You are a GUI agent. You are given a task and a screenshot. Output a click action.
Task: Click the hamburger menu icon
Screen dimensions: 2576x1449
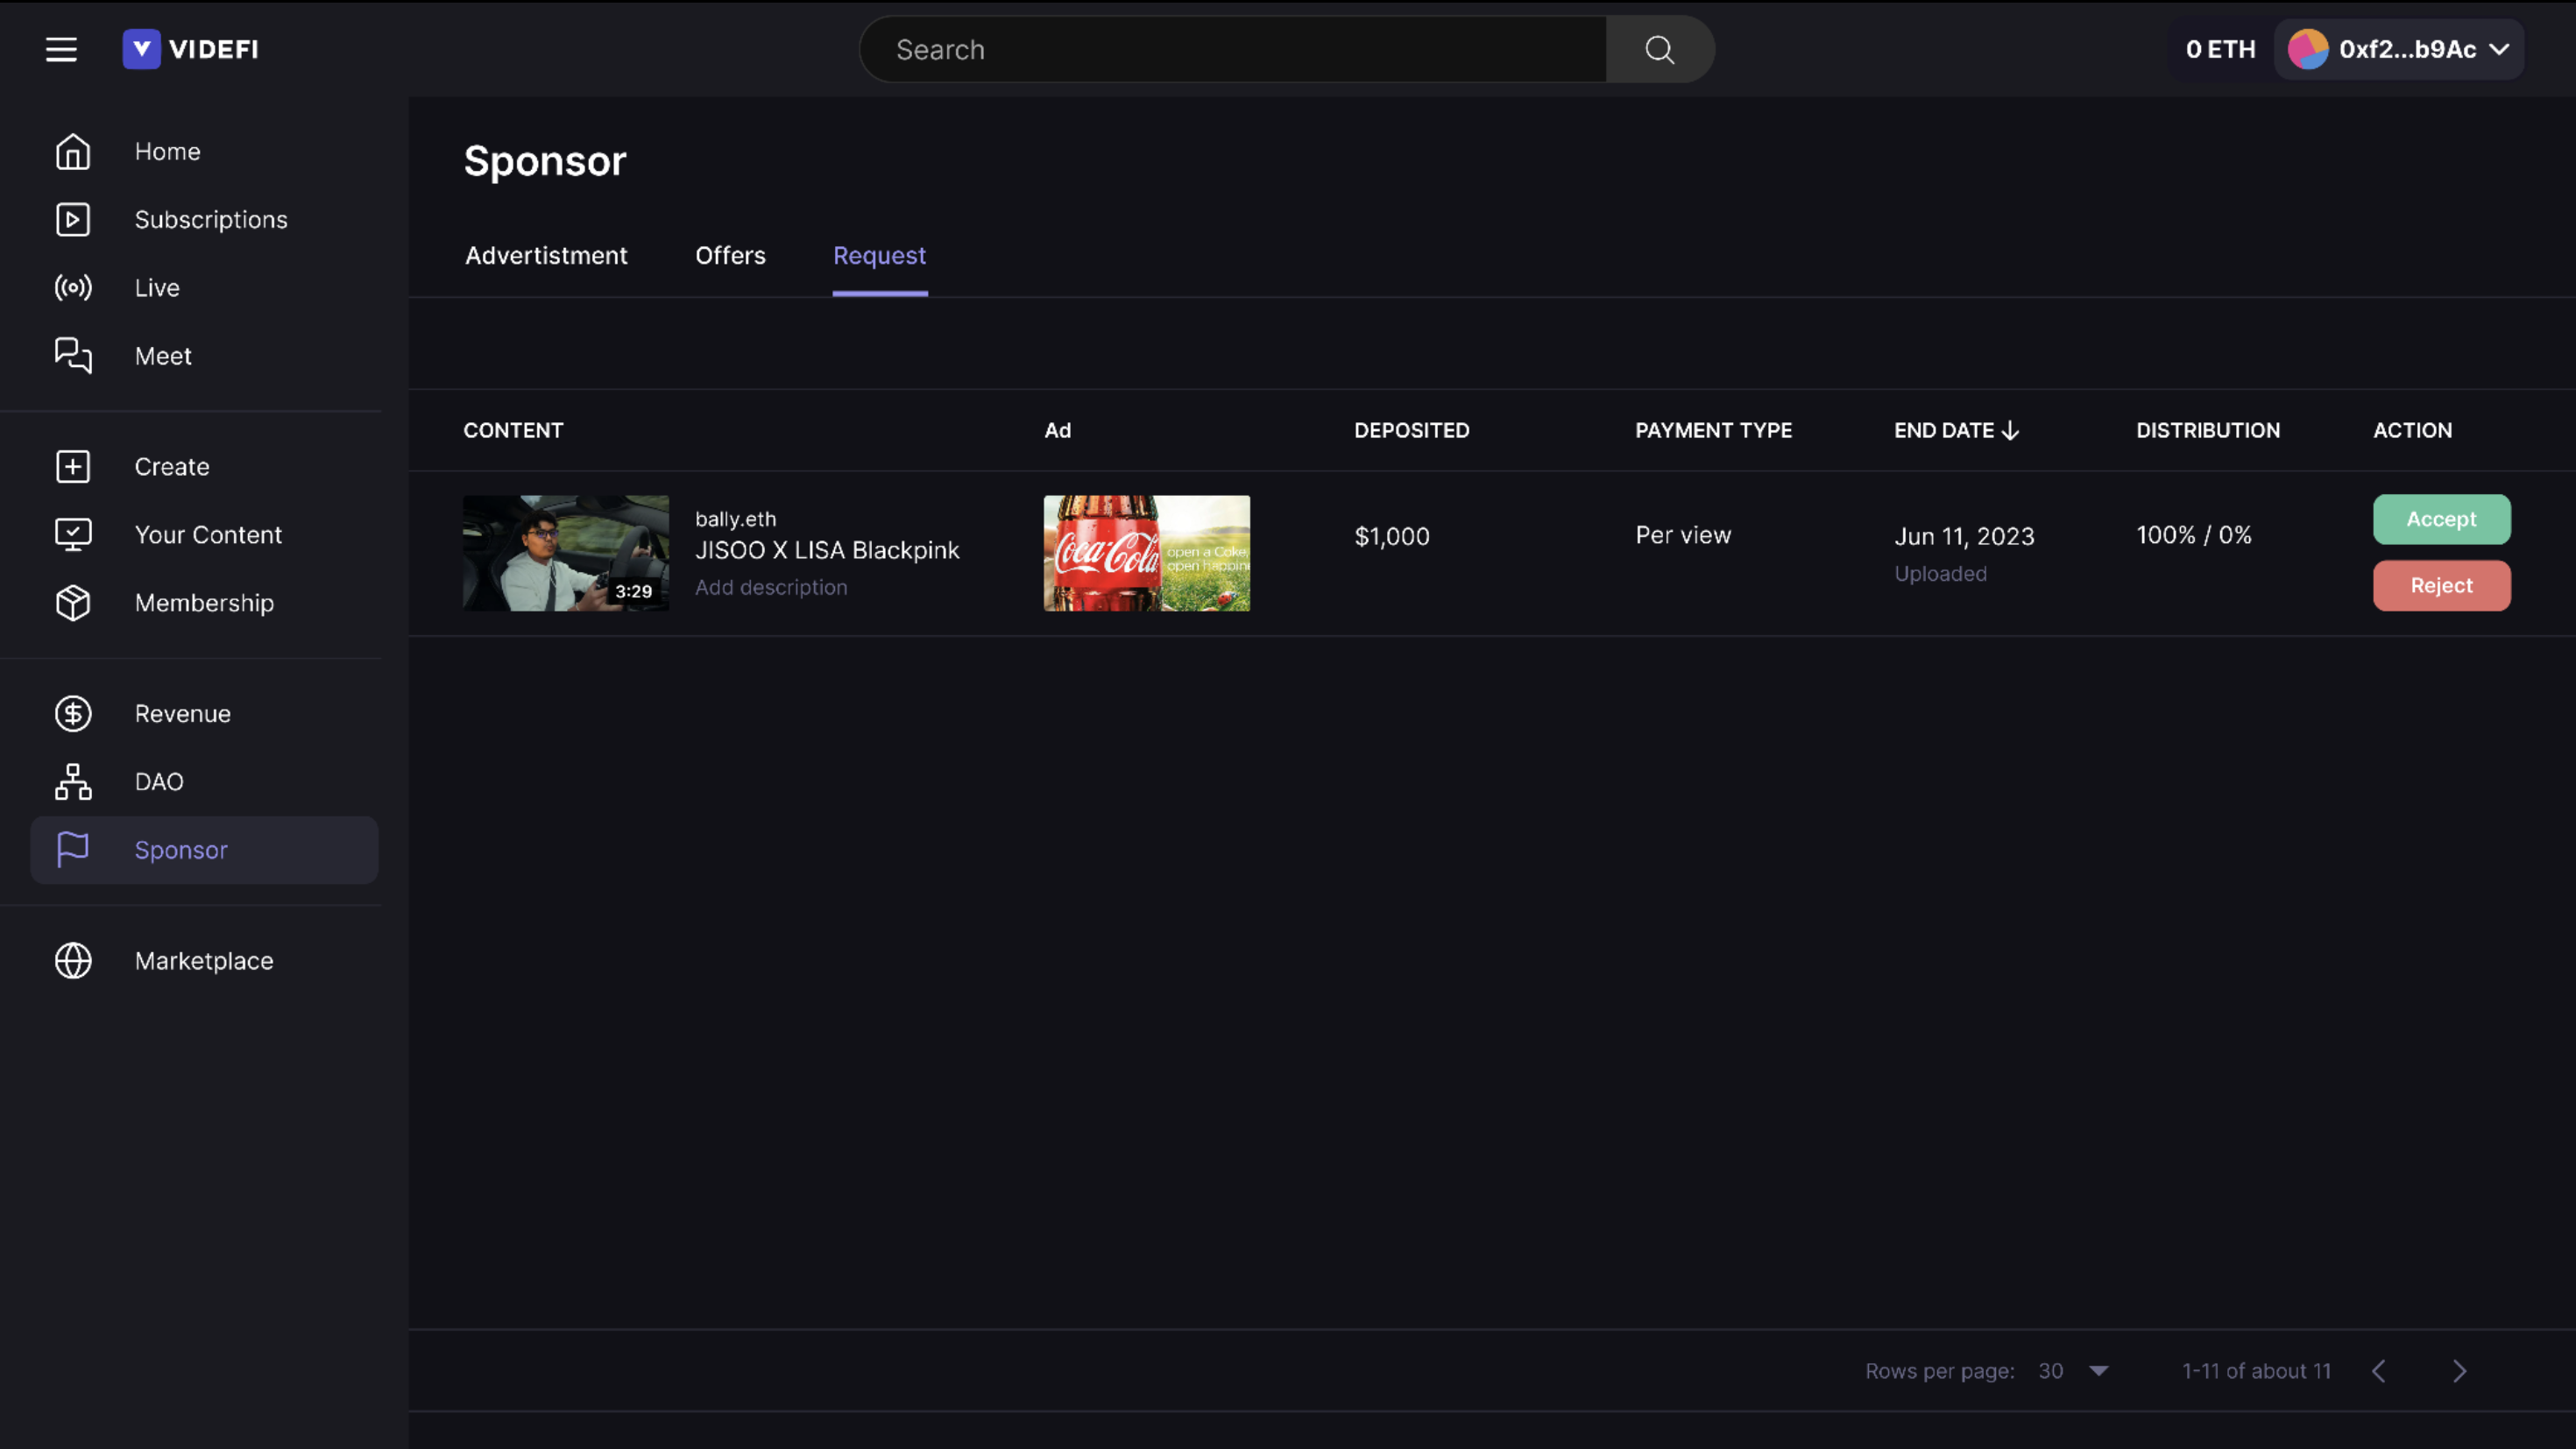coord(62,50)
